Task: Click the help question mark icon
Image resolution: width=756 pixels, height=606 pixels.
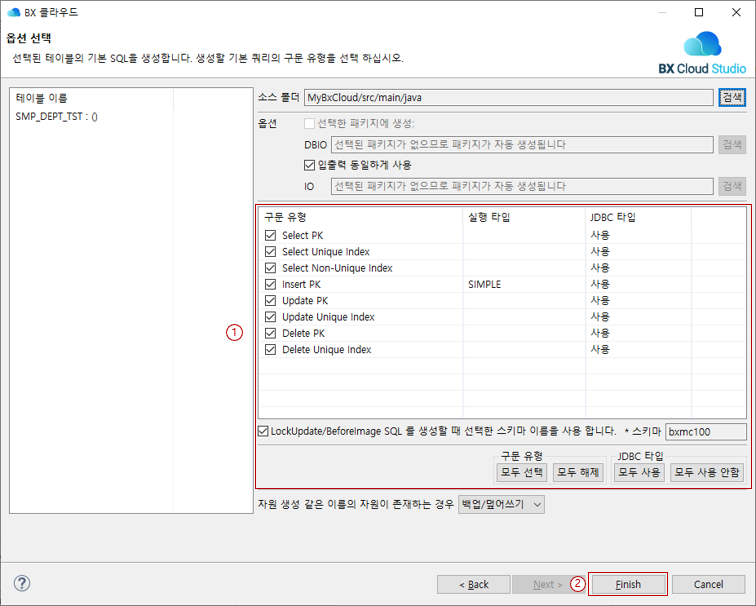Action: tap(21, 583)
